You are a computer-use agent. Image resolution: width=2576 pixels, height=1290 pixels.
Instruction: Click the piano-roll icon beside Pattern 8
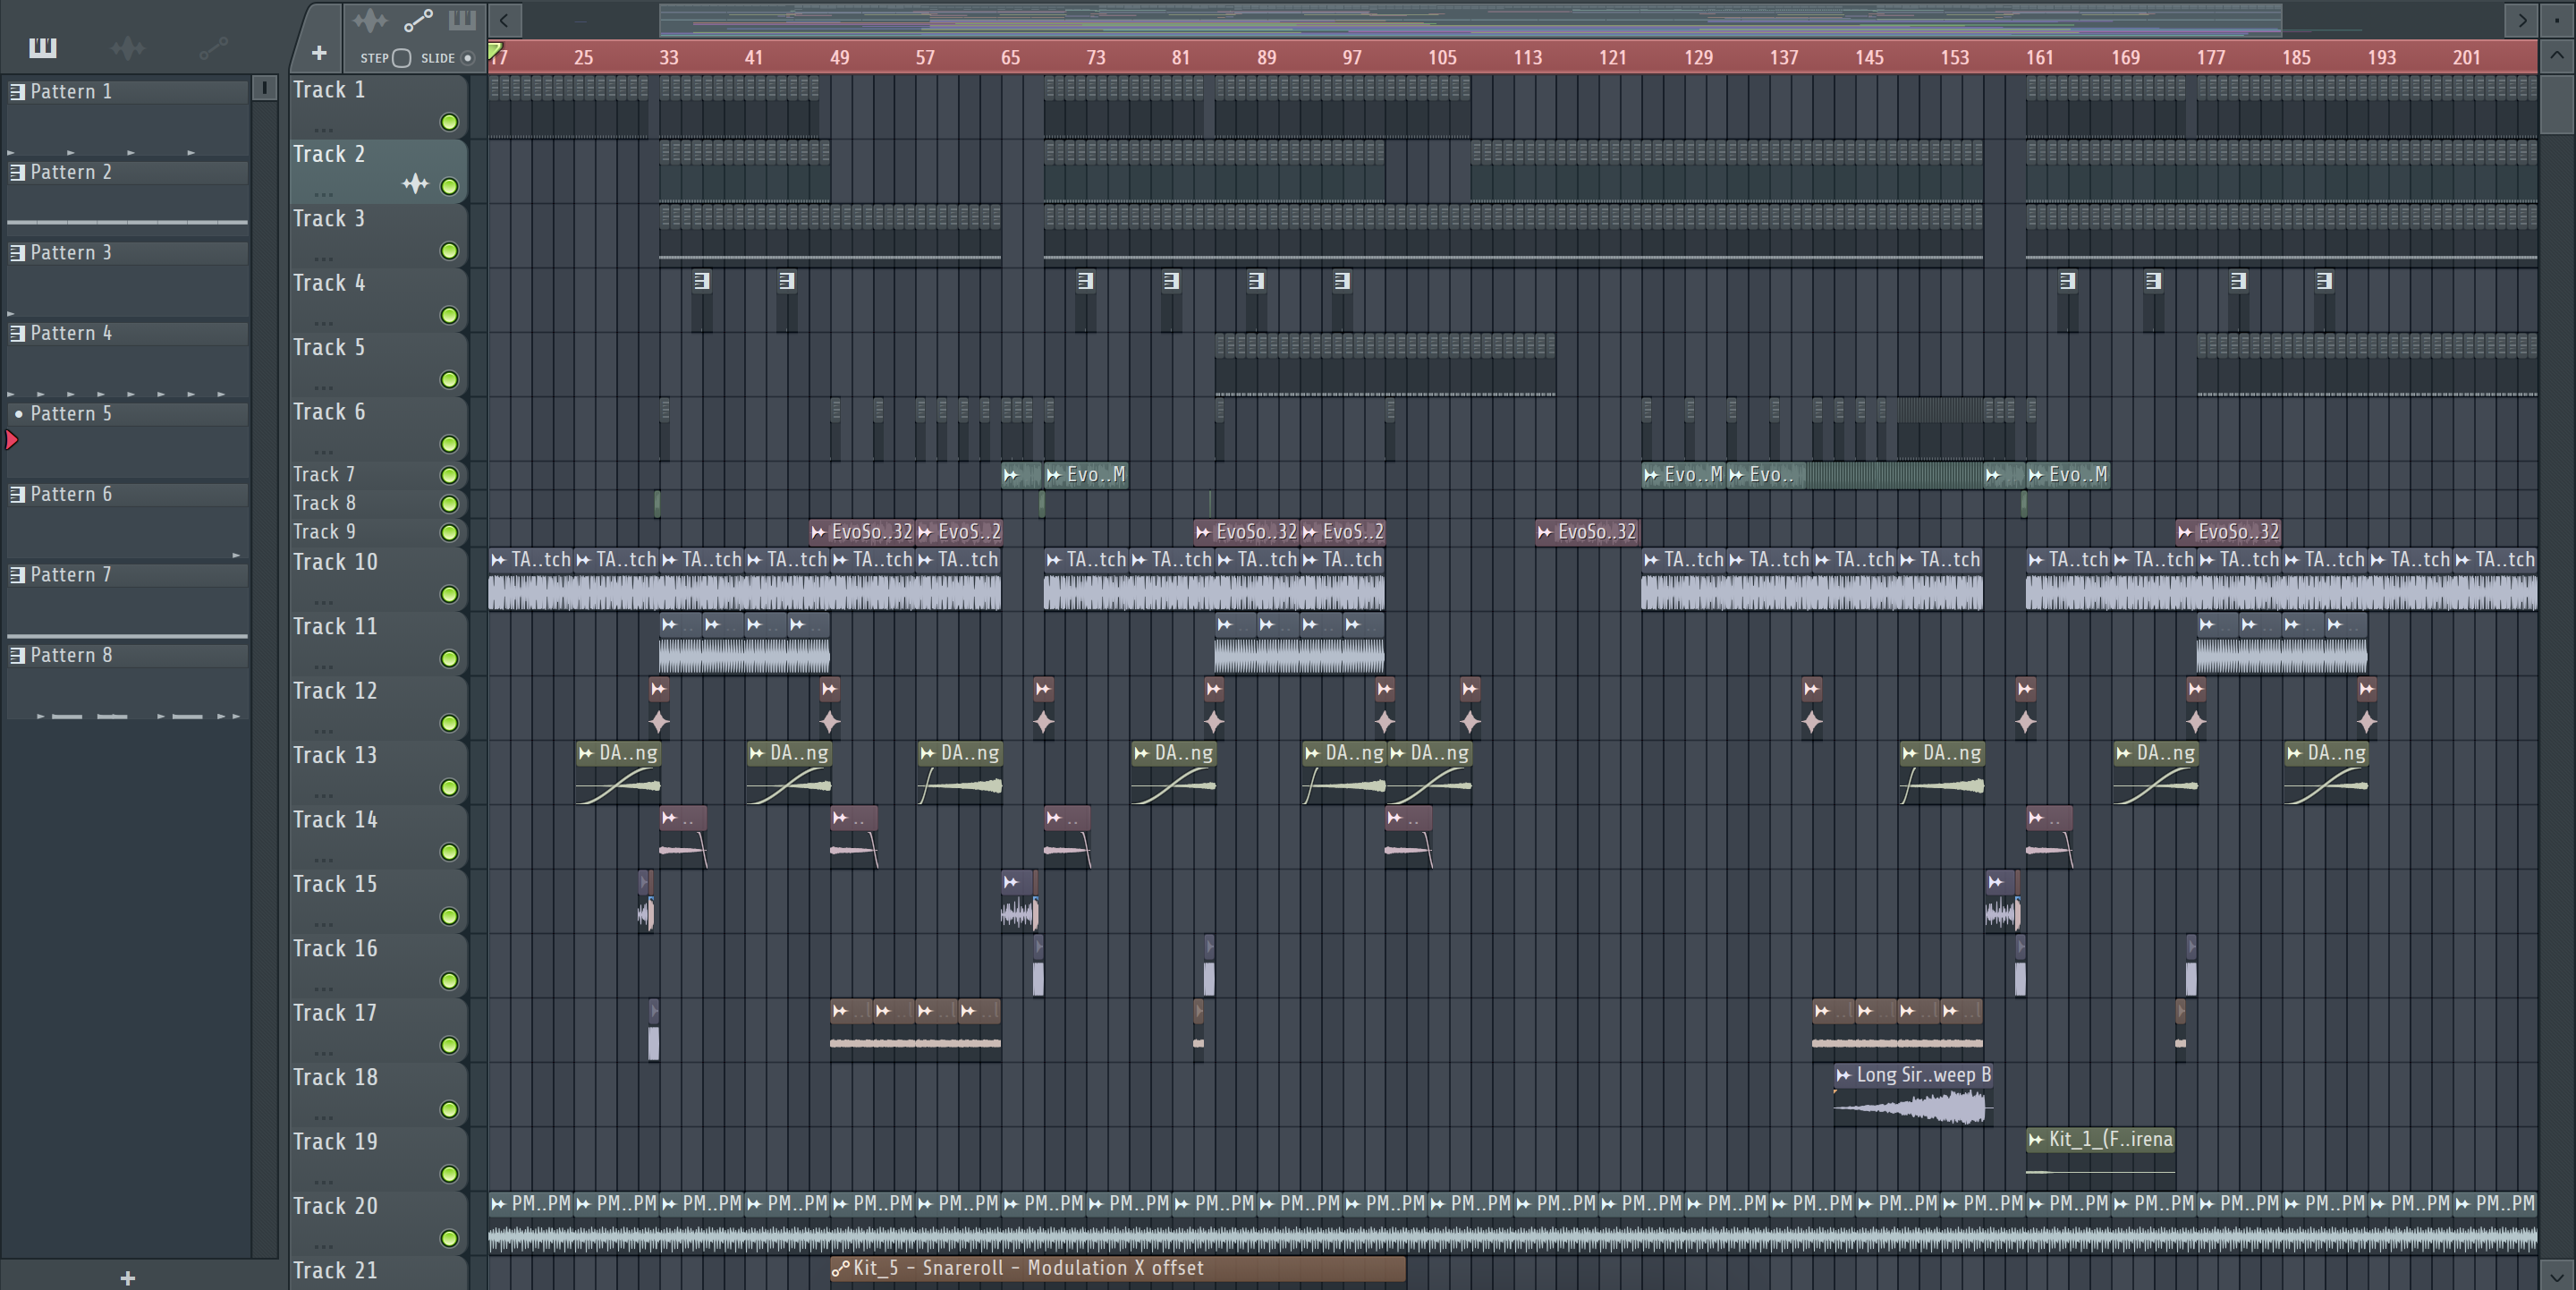[17, 655]
